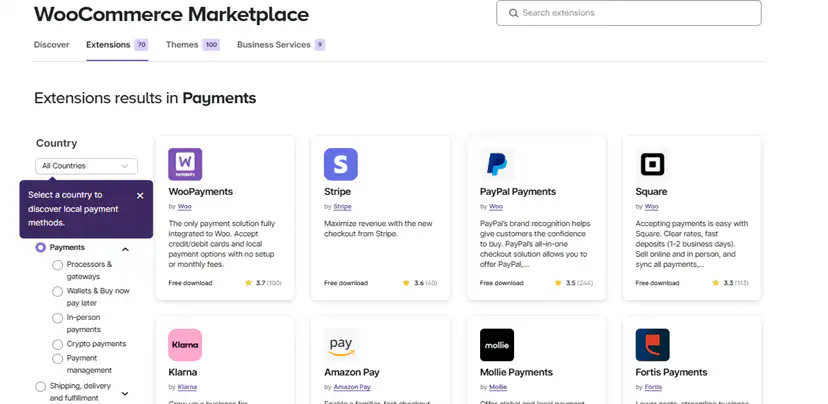Open Woo developer link under WooPayments
828x404 pixels.
pyautogui.click(x=184, y=206)
